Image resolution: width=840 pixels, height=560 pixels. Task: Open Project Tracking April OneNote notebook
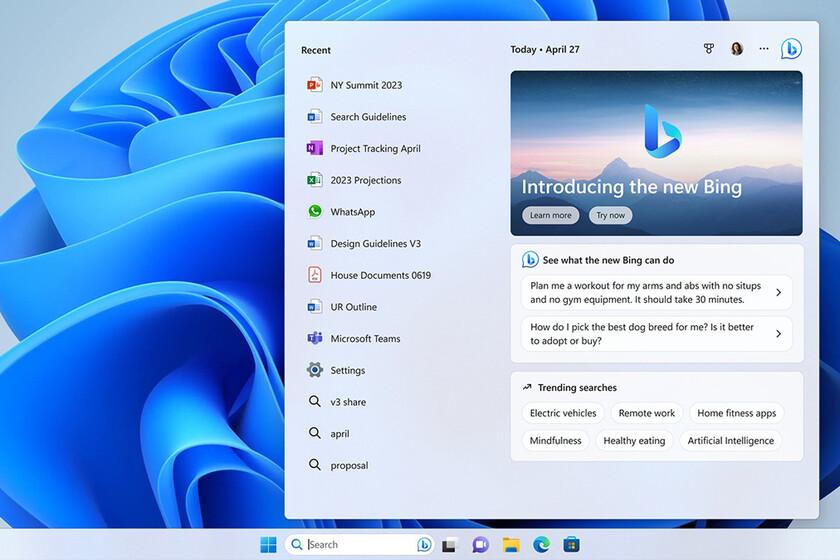(375, 149)
